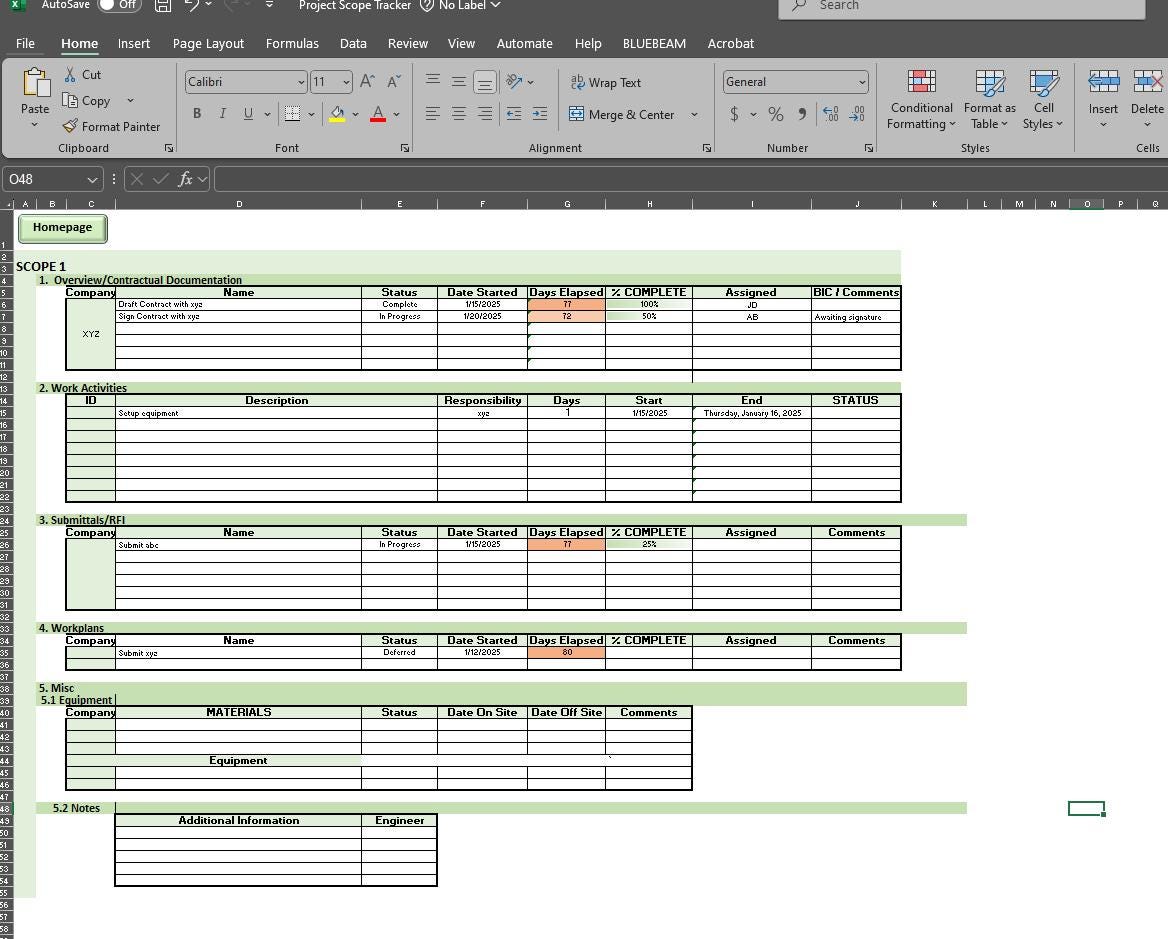Switch to the Formulas ribbon tab
The width and height of the screenshot is (1168, 939).
click(292, 43)
